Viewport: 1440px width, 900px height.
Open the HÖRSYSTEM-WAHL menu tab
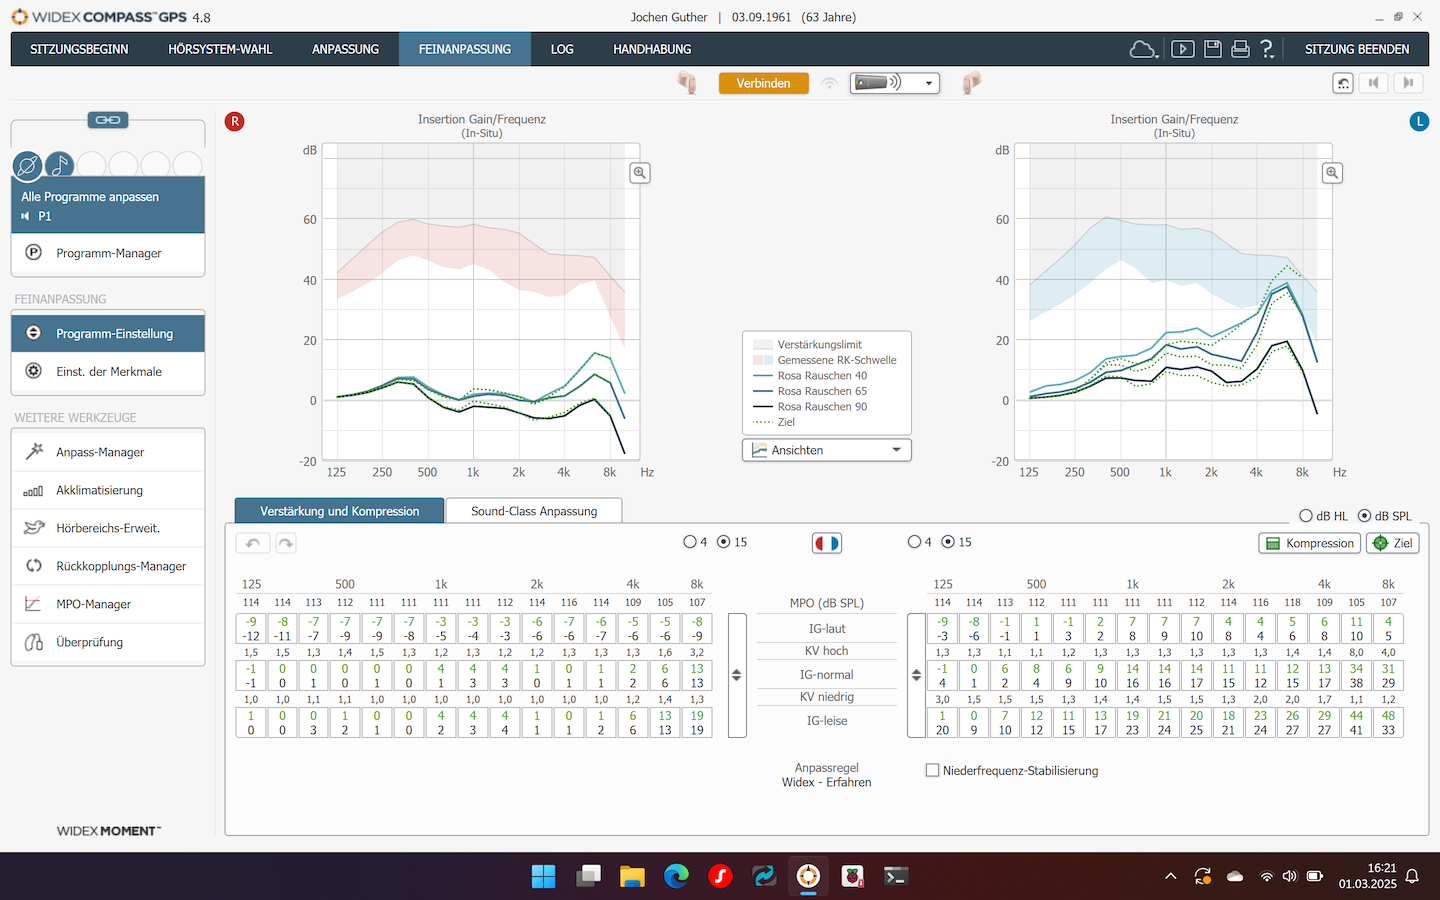coord(220,49)
